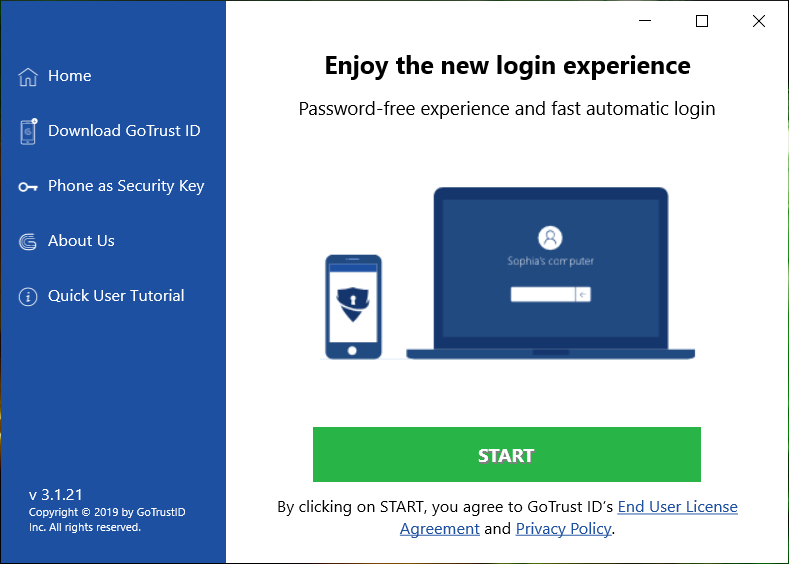Viewport: 789px width, 564px height.
Task: Minimize the GoTrust ID window
Action: click(645, 21)
